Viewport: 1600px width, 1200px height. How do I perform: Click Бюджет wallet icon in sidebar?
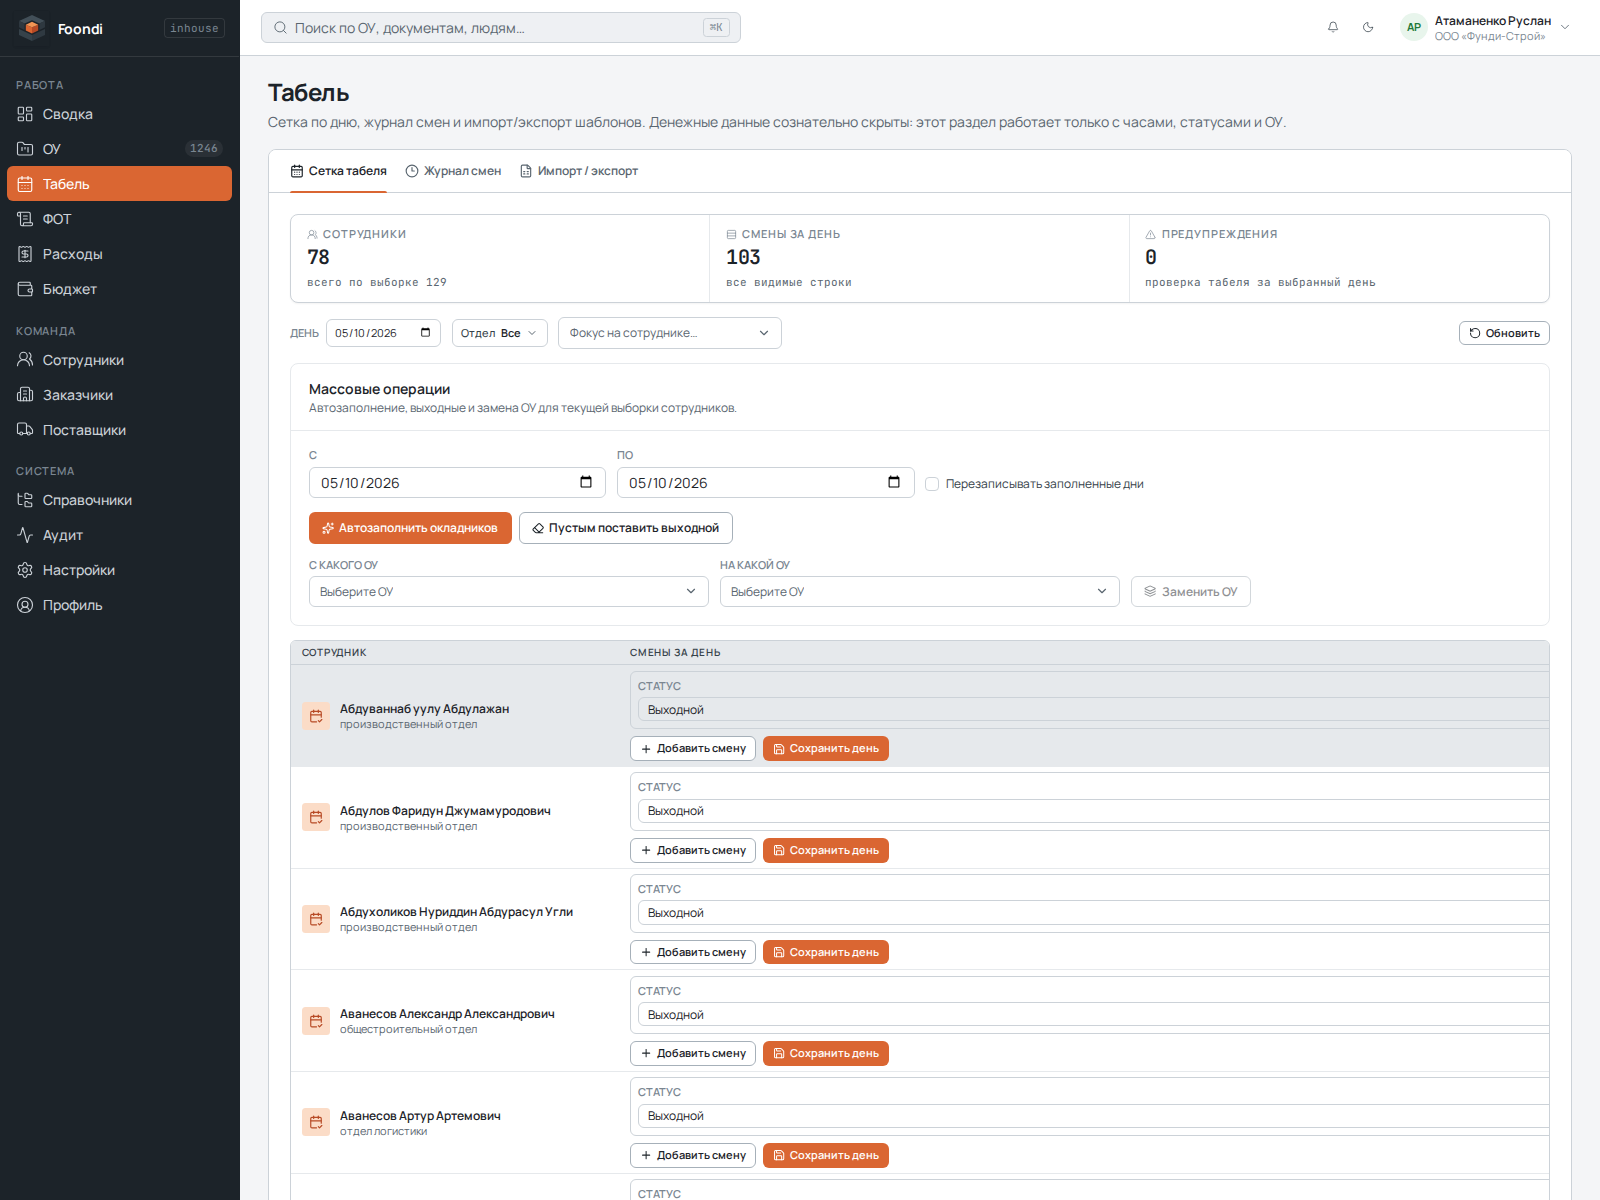click(x=25, y=289)
